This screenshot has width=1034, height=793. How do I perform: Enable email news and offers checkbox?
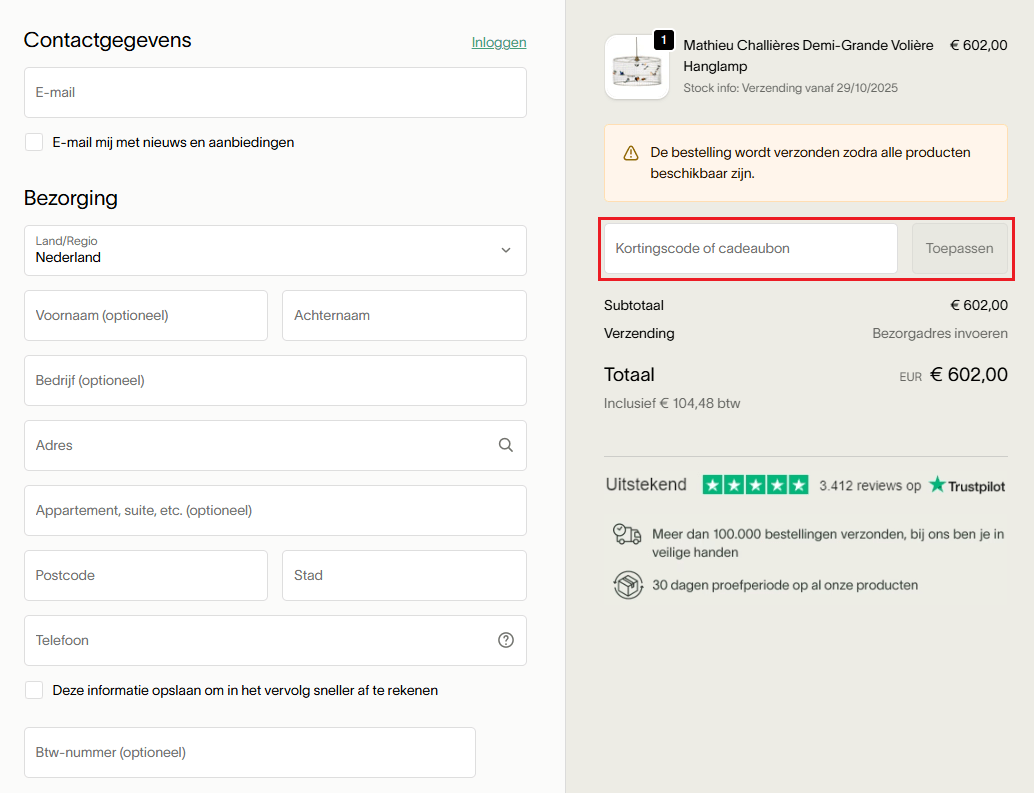pyautogui.click(x=34, y=142)
